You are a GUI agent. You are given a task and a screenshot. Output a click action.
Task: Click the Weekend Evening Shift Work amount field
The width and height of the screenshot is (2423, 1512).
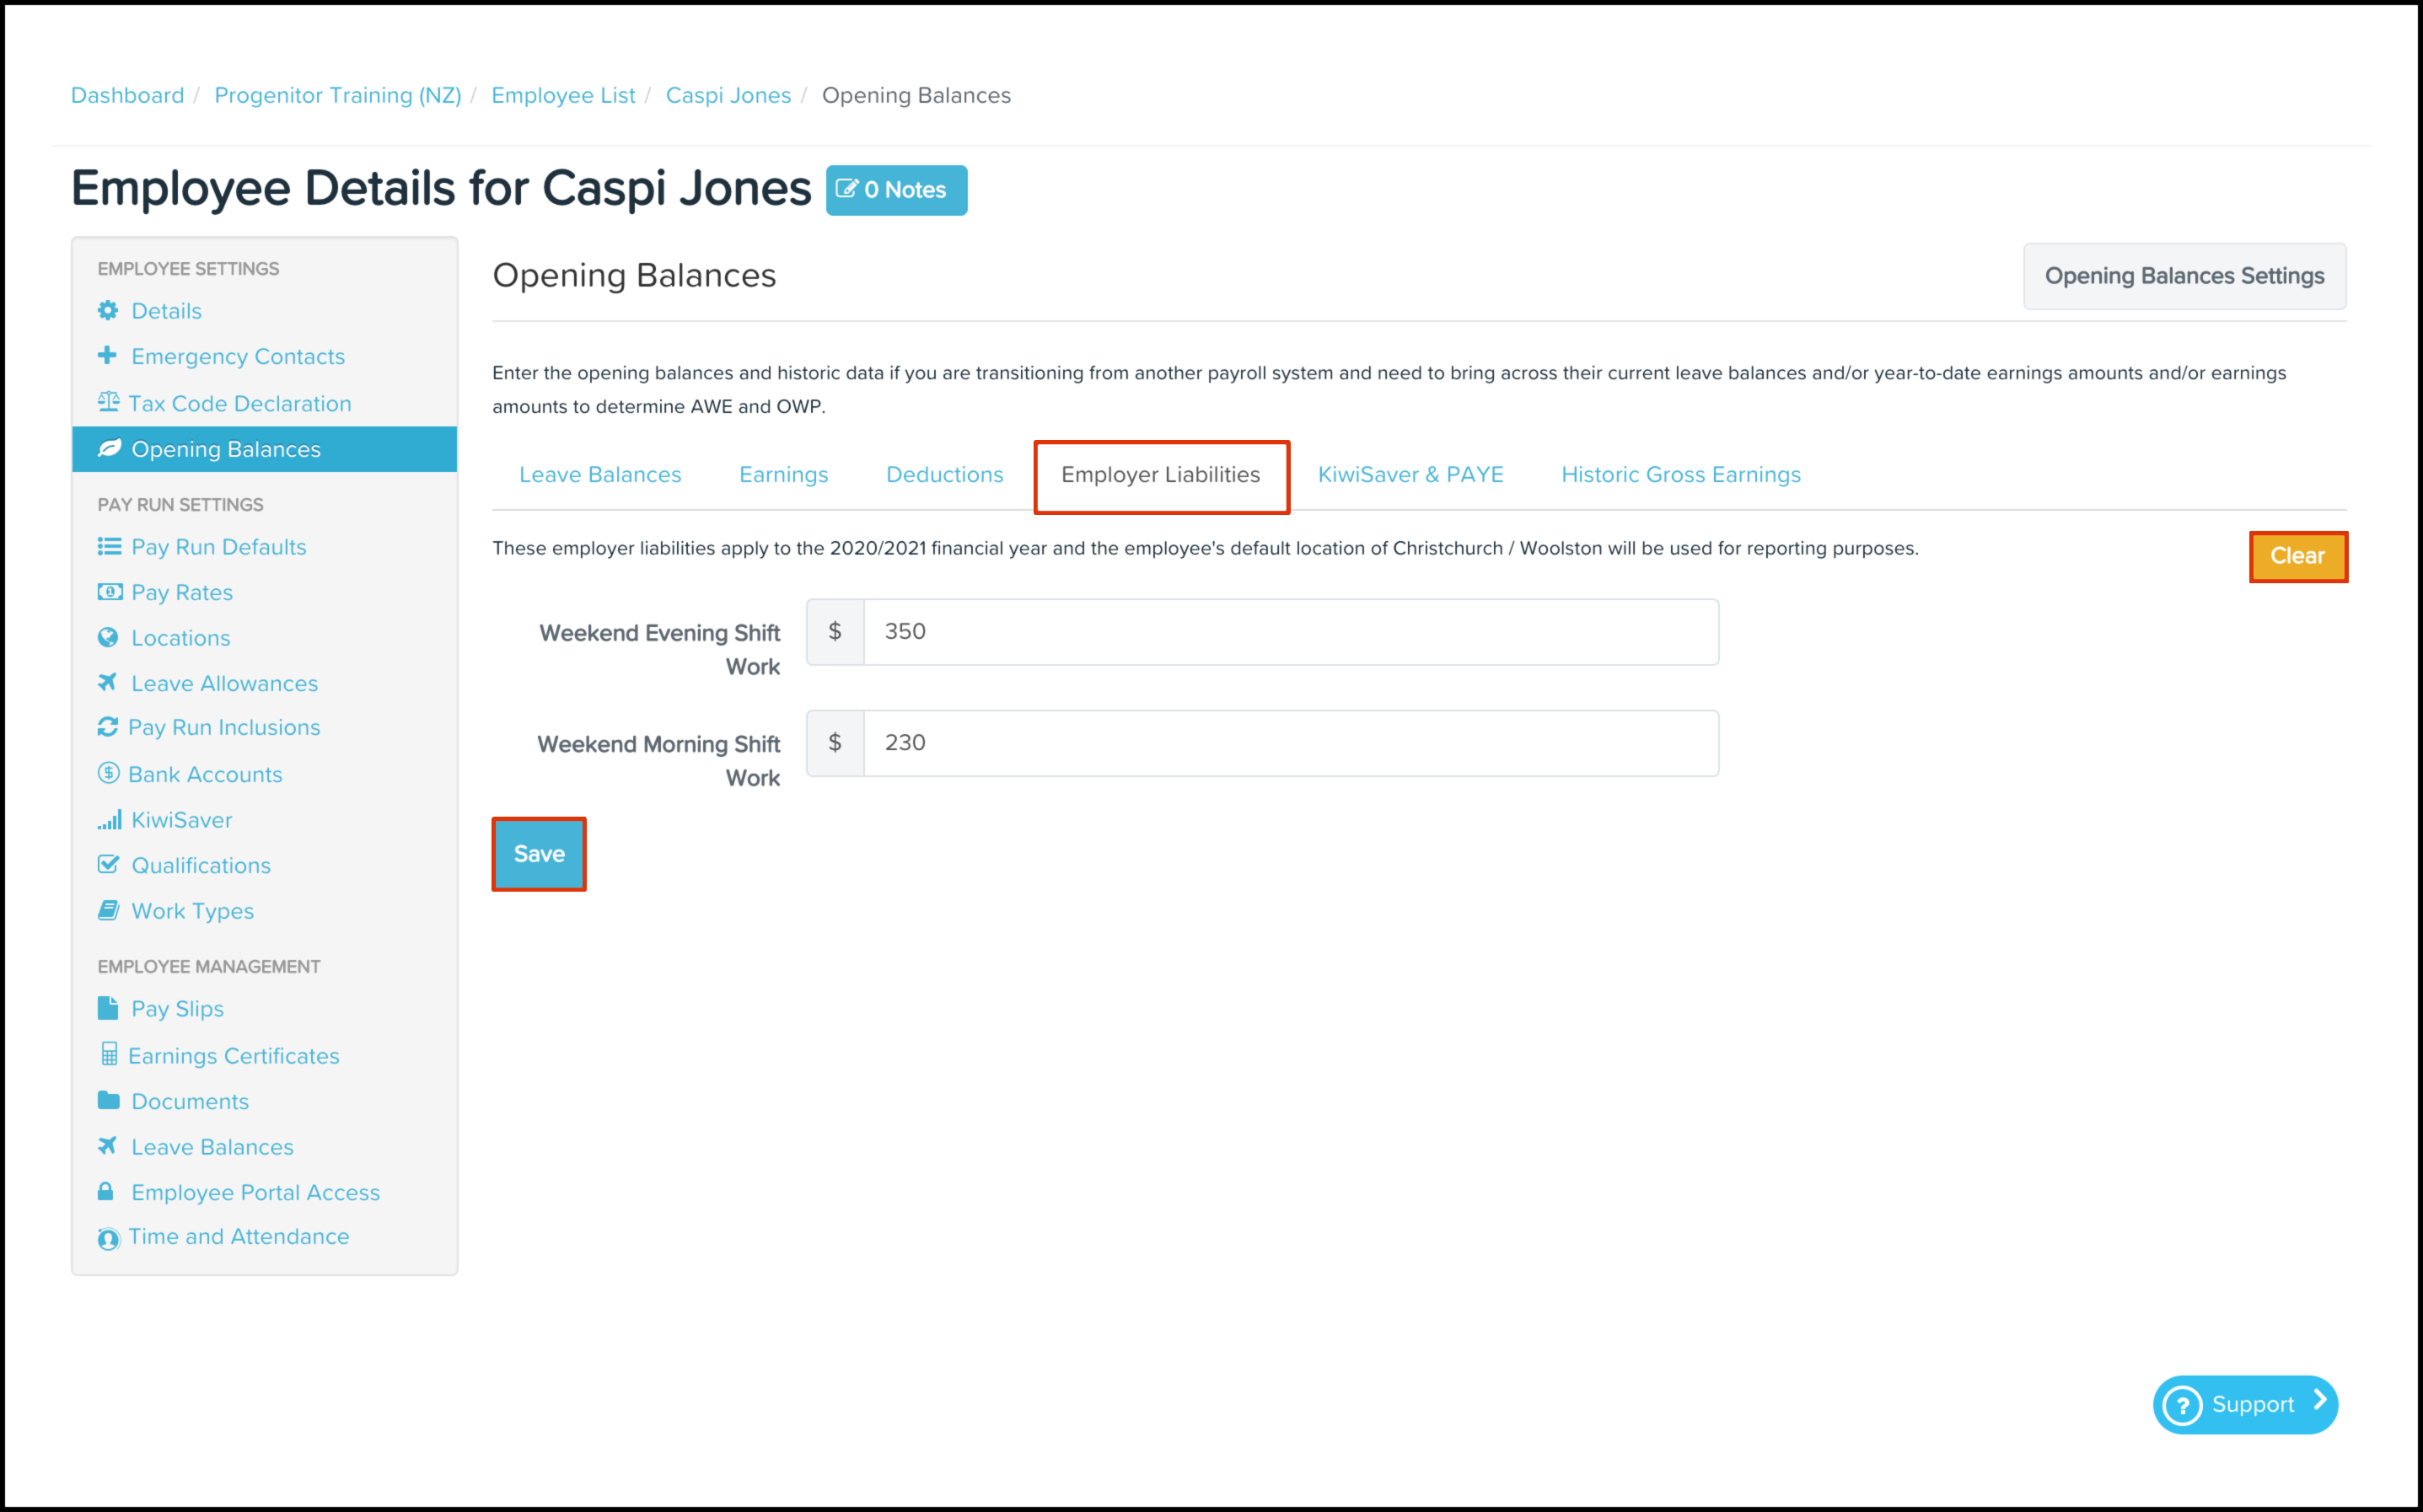pos(1290,632)
